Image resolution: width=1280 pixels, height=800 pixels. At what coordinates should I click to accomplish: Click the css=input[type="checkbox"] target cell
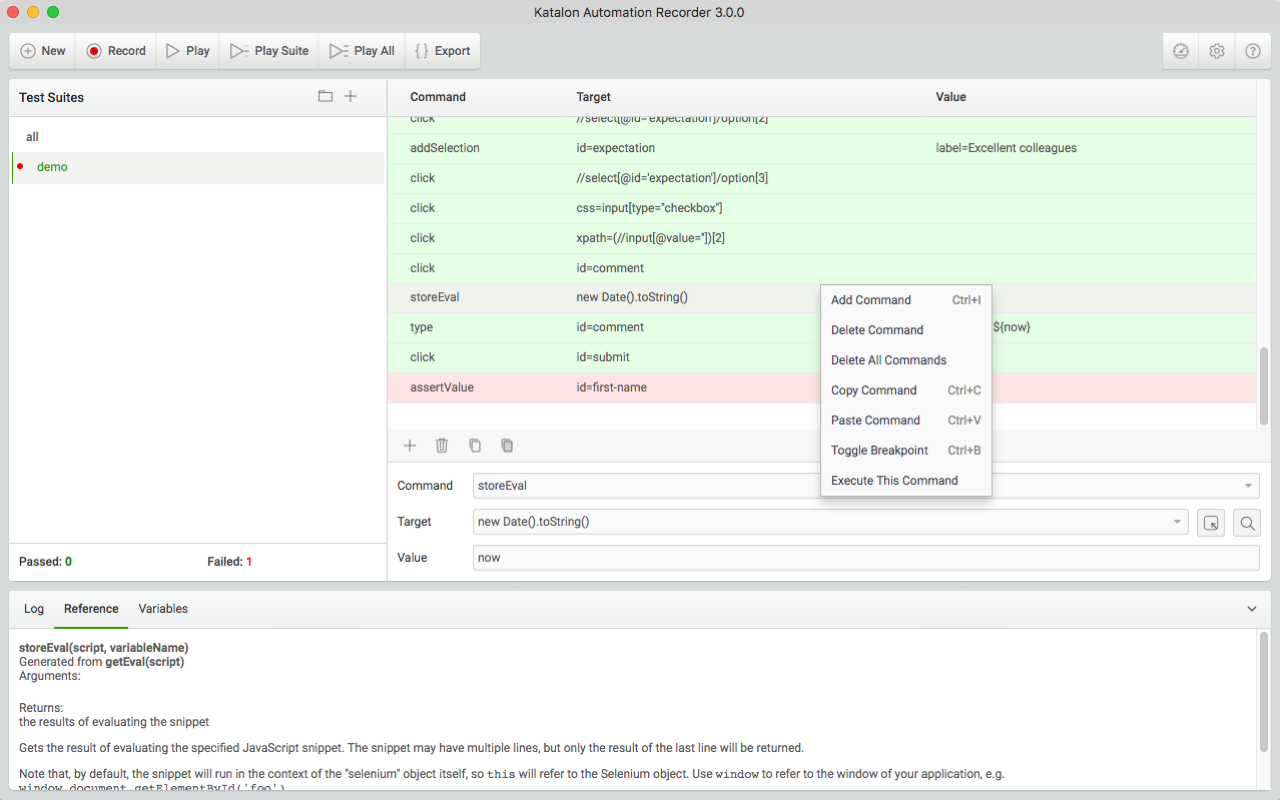(x=649, y=208)
